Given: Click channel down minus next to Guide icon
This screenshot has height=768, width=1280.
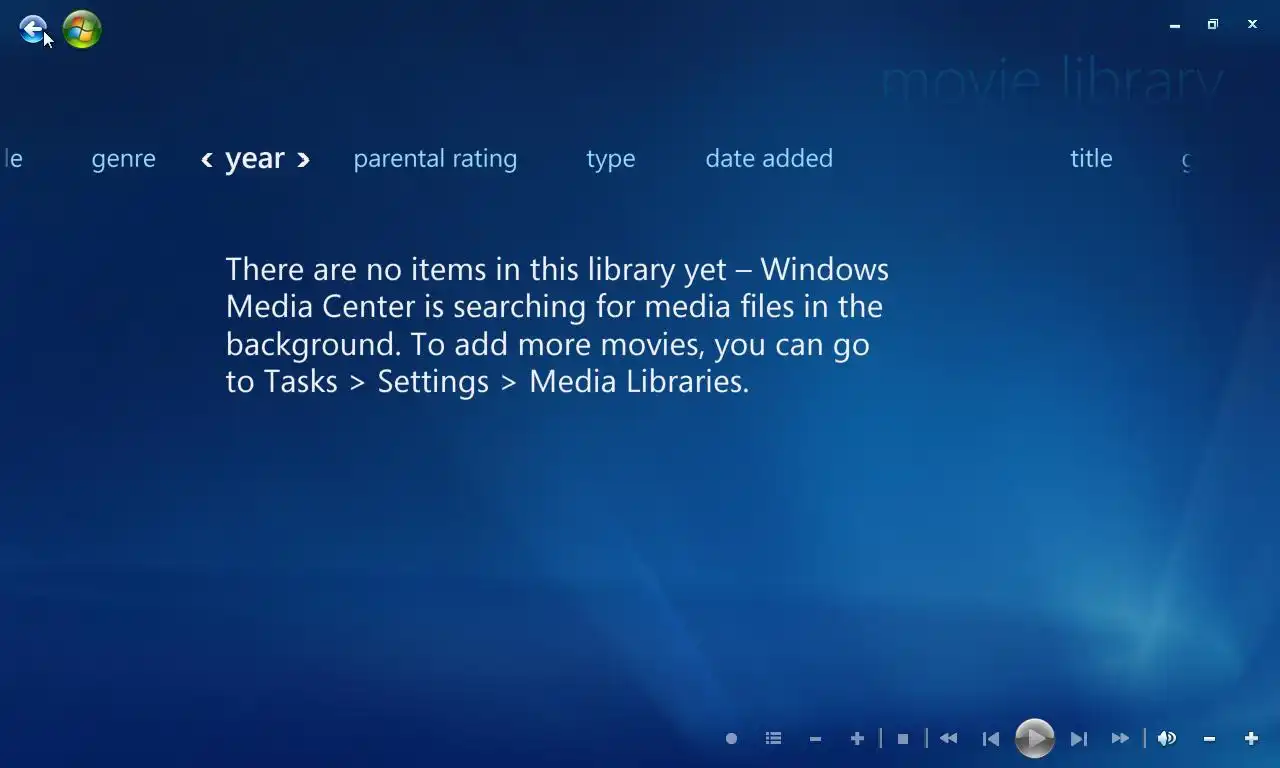Looking at the screenshot, I should [x=815, y=739].
